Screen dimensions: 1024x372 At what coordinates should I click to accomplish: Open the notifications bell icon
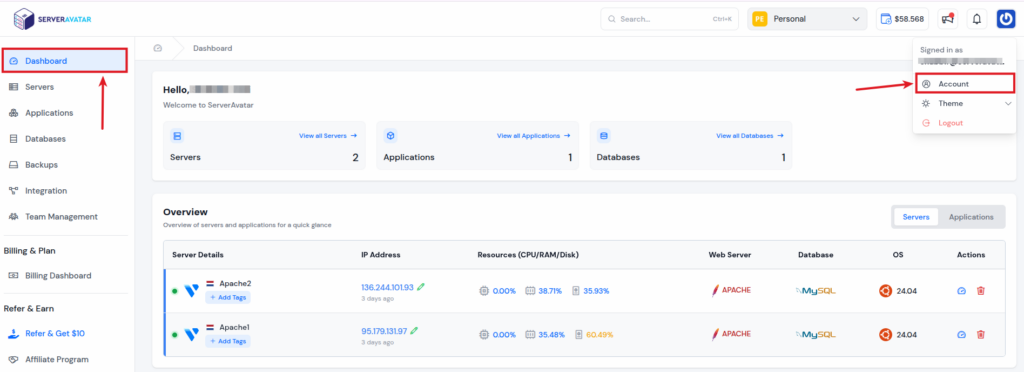(x=976, y=19)
